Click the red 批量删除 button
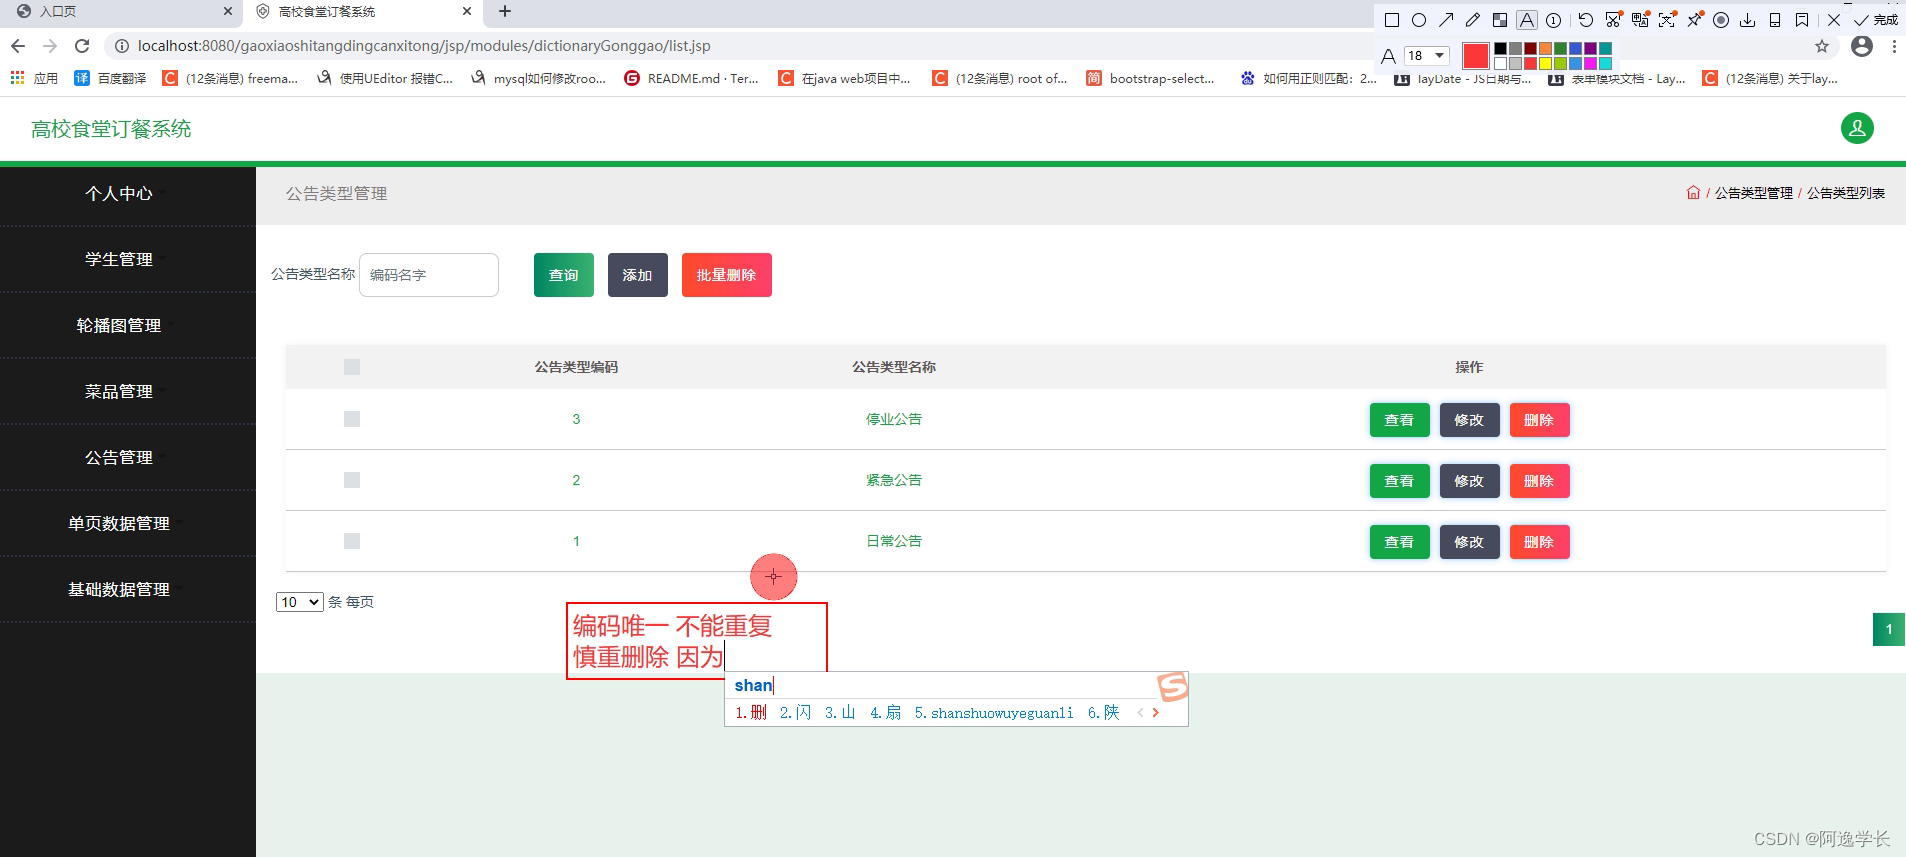 727,275
